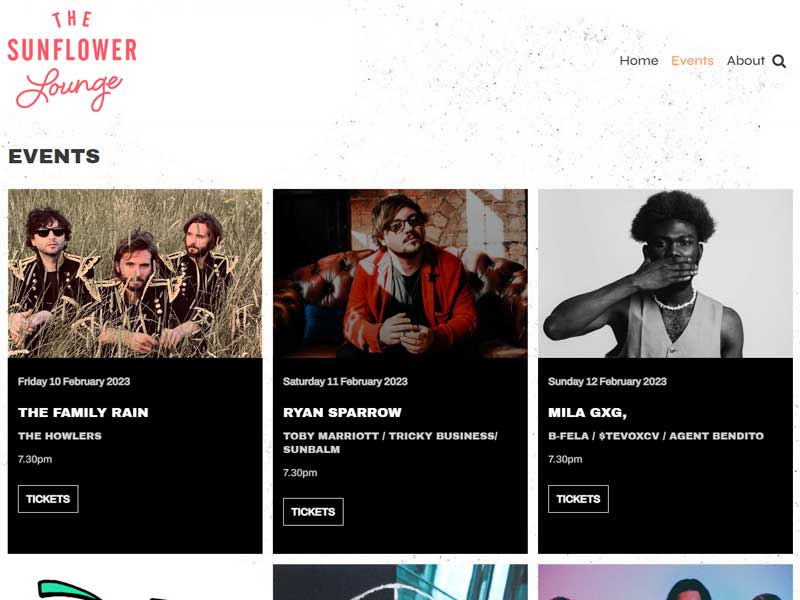Click Tickets button for The Family Rain

click(x=48, y=499)
